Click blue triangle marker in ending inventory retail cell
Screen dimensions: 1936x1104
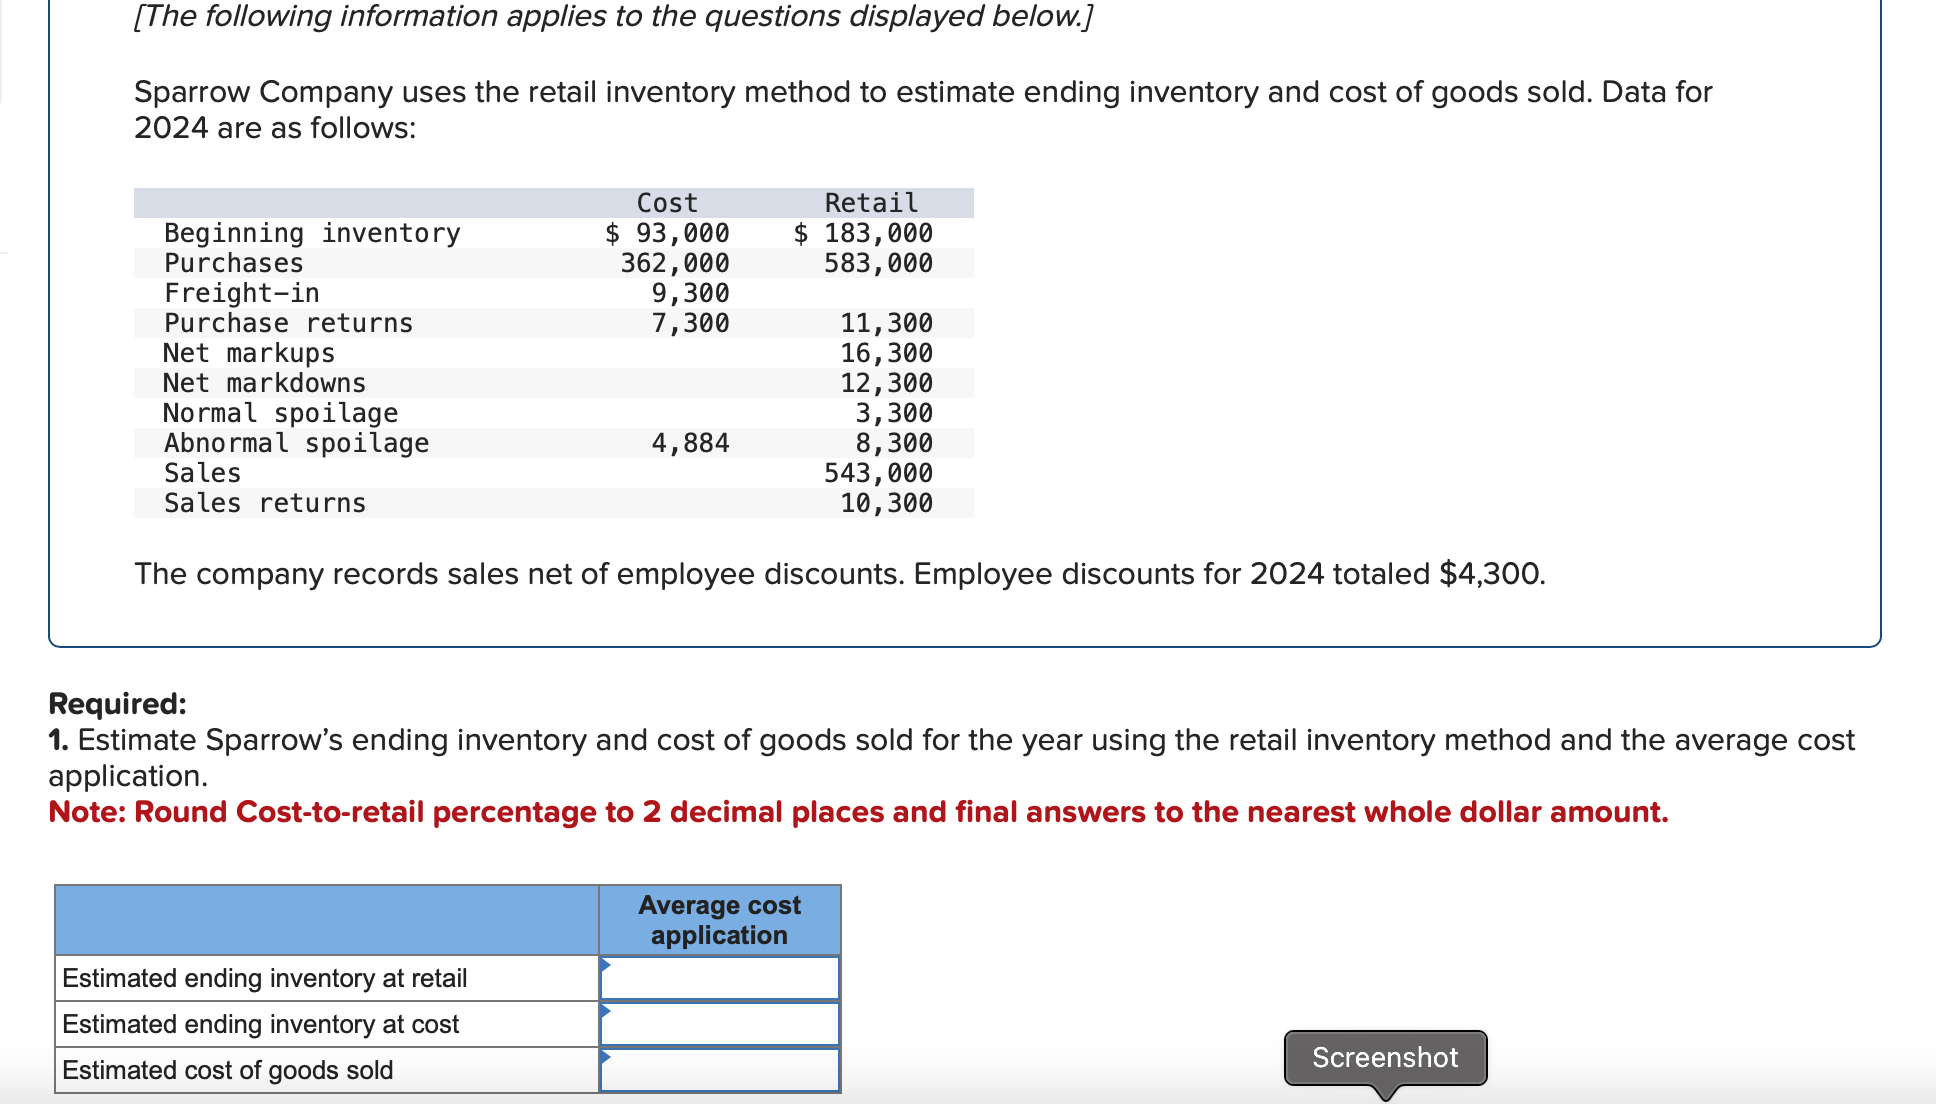[605, 965]
